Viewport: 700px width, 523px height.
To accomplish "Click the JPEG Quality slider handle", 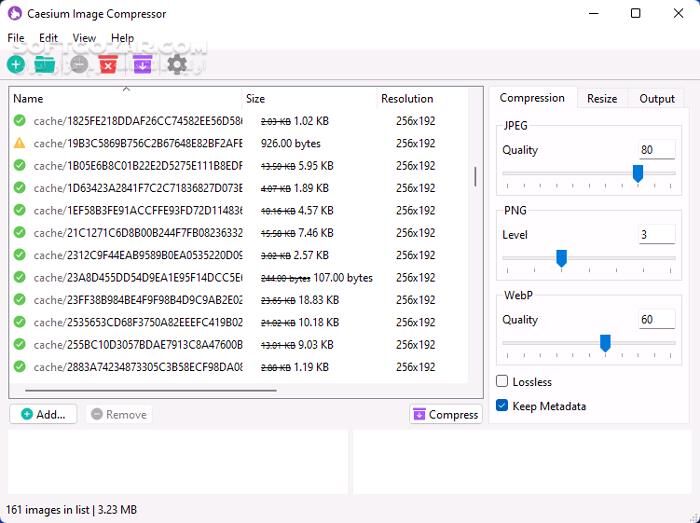I will tap(638, 173).
